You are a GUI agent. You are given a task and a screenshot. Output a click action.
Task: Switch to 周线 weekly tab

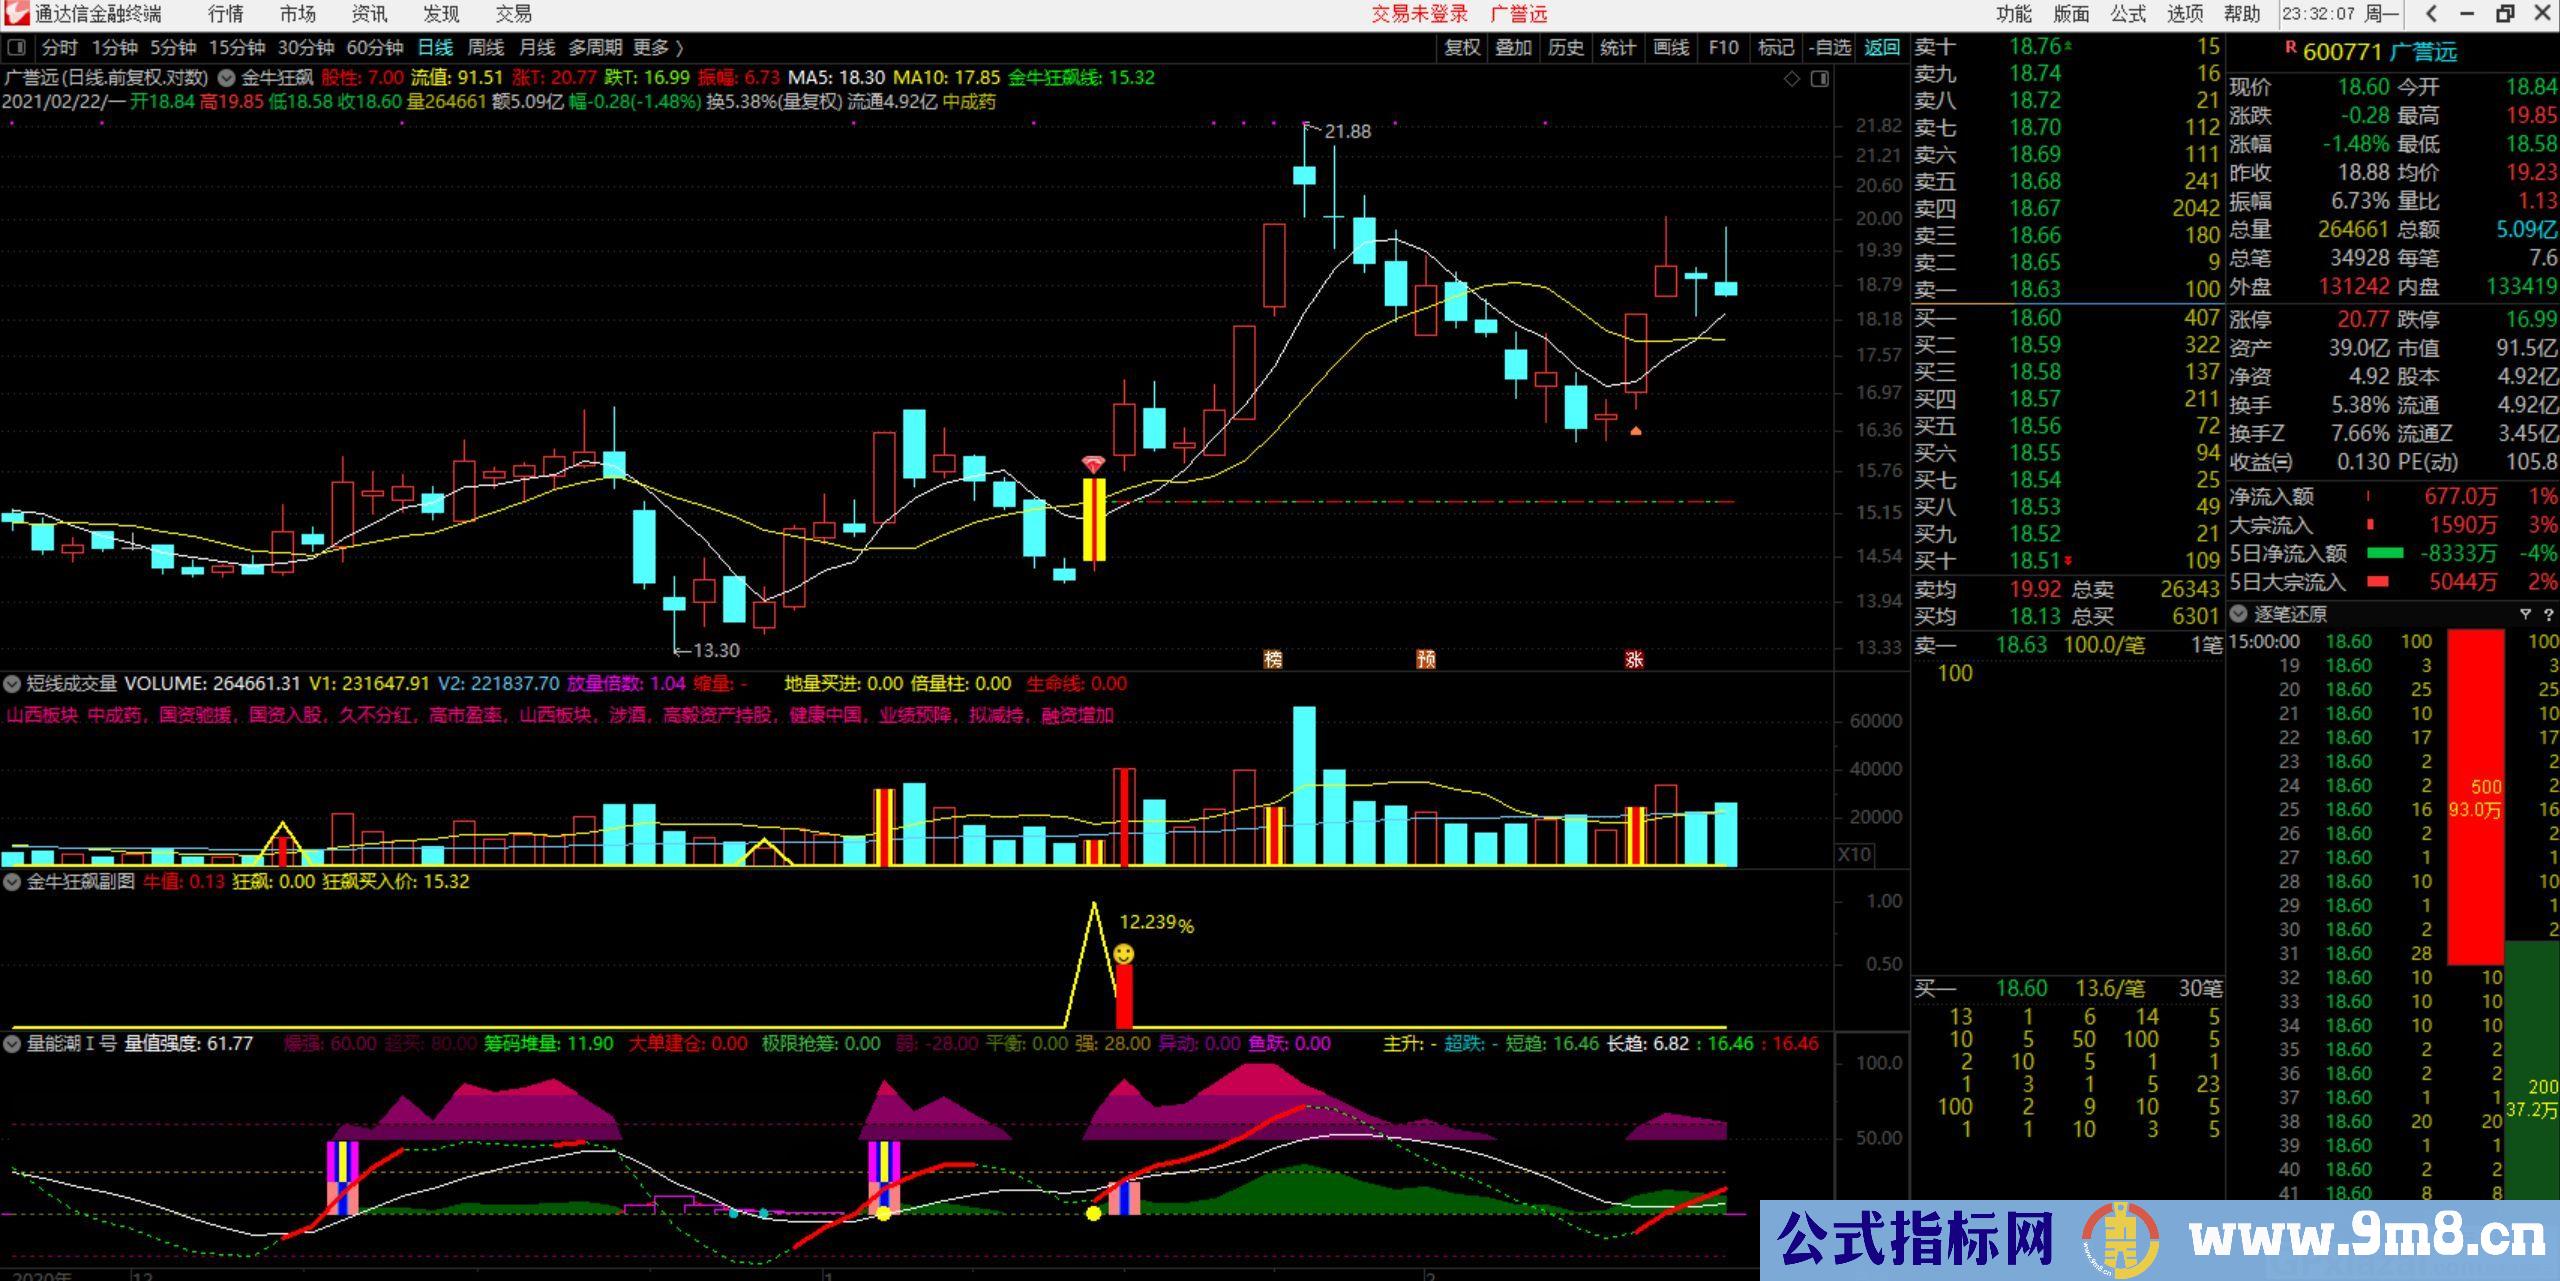point(486,47)
